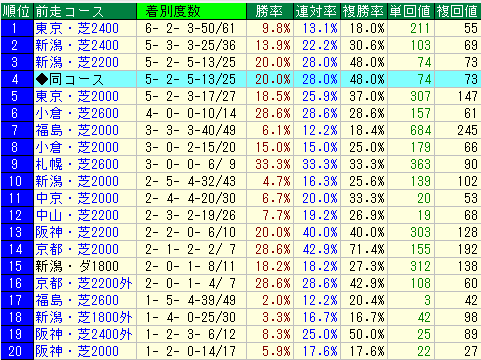Open the 新潟・芝2400 course link

[x=77, y=45]
